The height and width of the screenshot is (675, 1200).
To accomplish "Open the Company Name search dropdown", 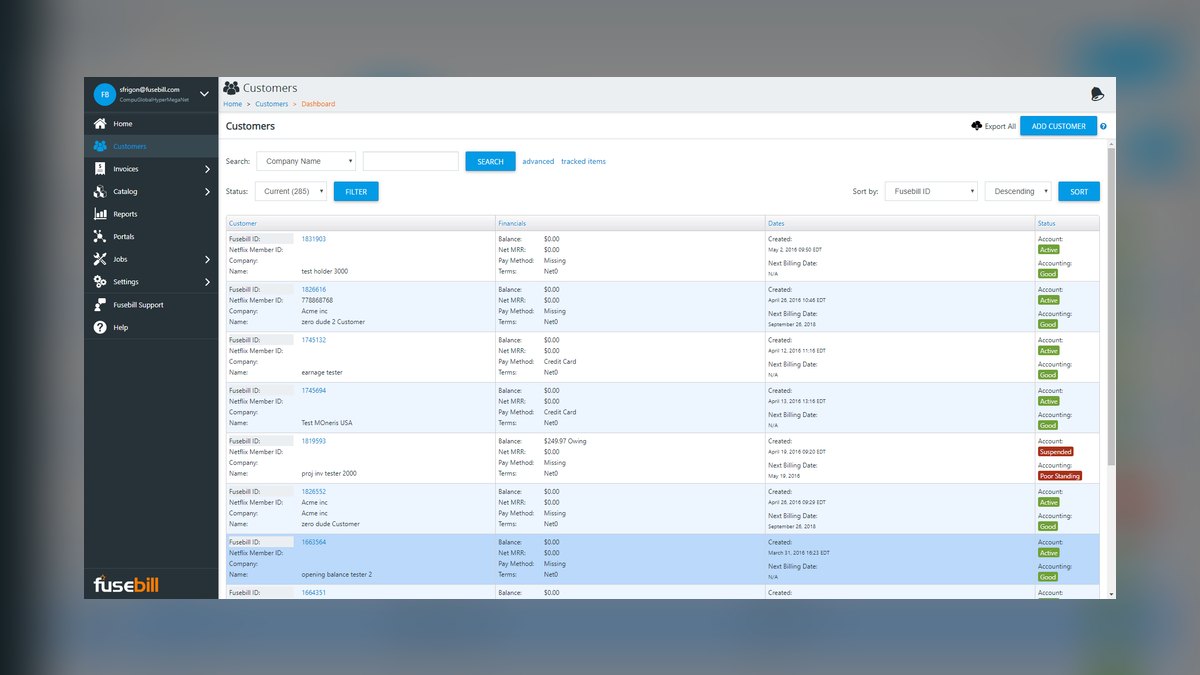I will coord(306,161).
